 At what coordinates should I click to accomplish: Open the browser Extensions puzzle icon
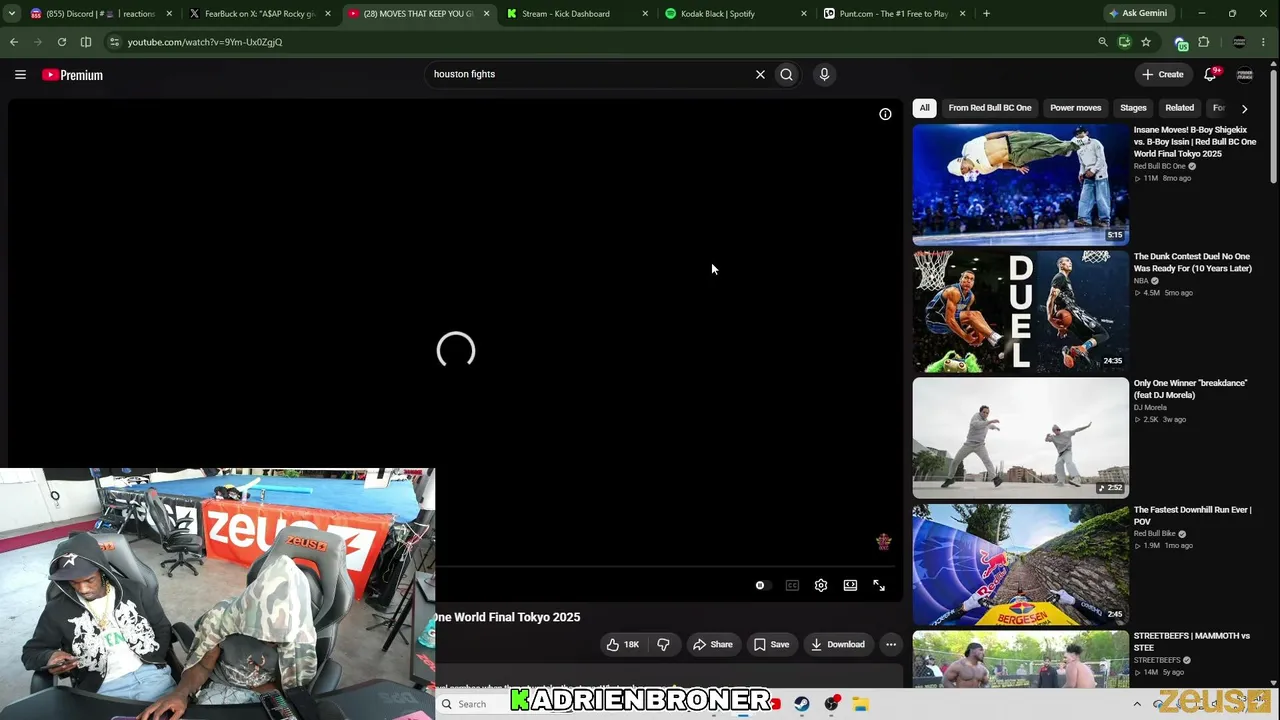pos(1204,42)
